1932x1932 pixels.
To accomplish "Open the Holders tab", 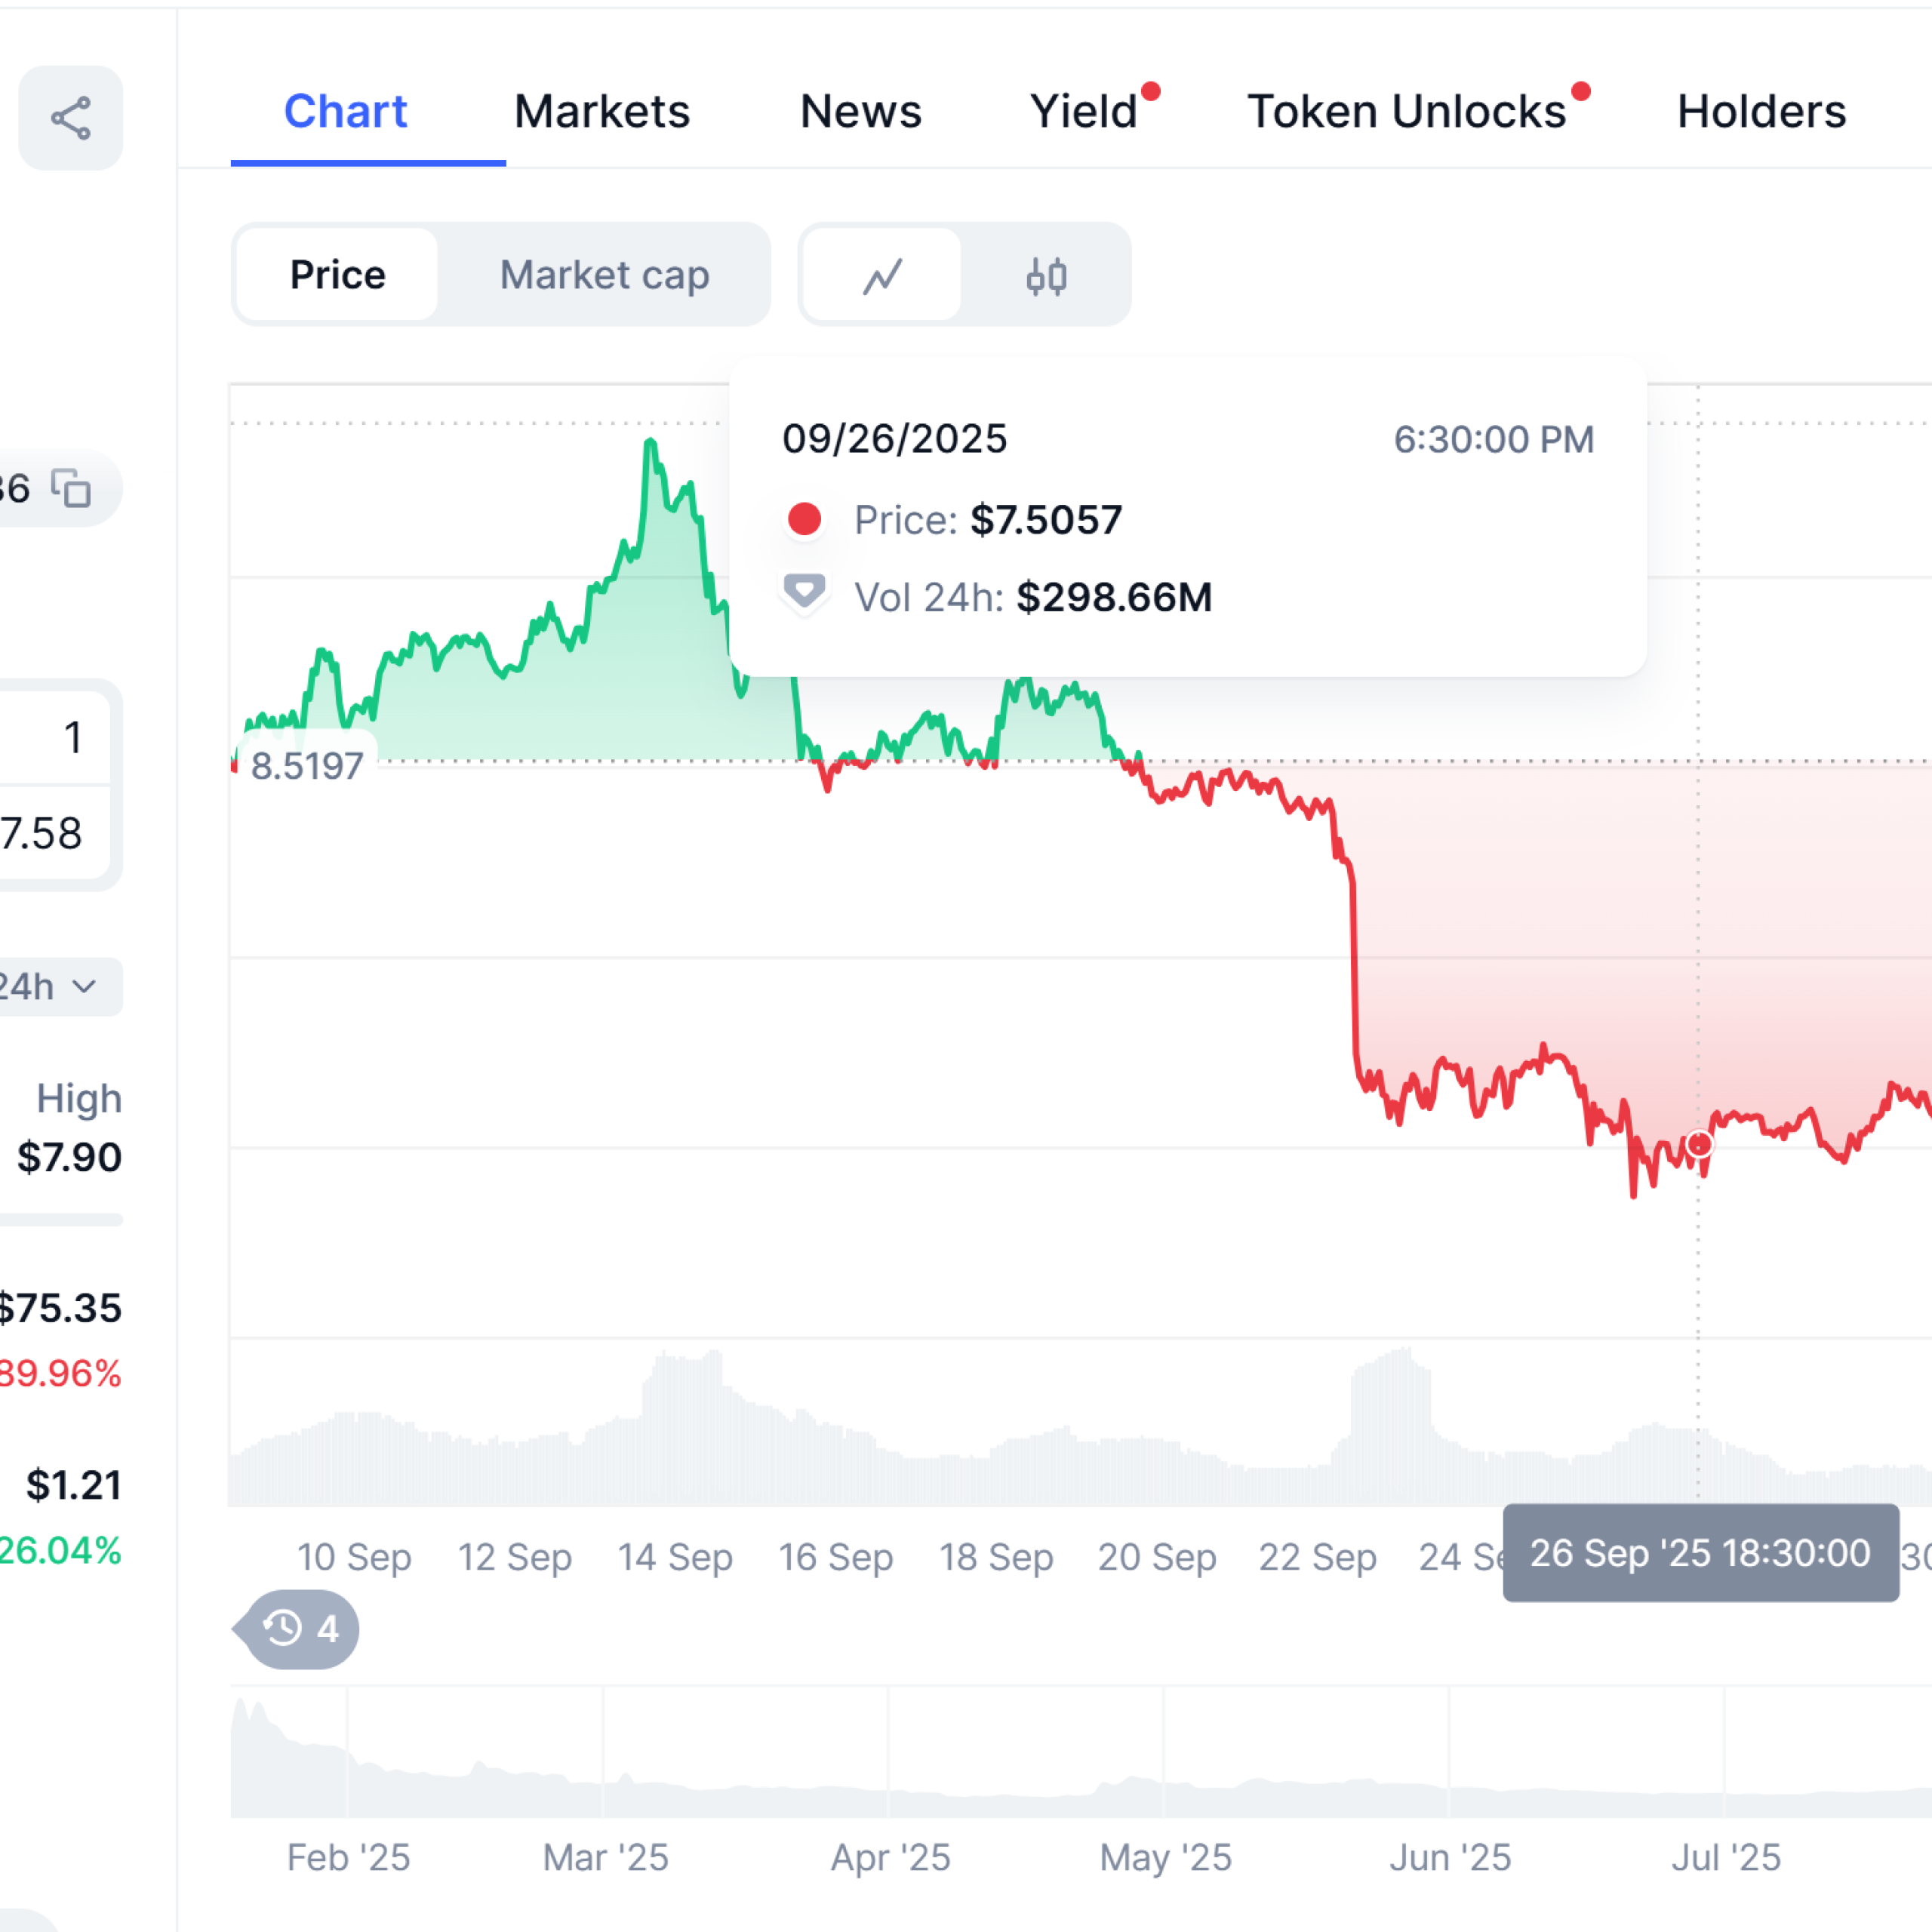I will 1761,111.
